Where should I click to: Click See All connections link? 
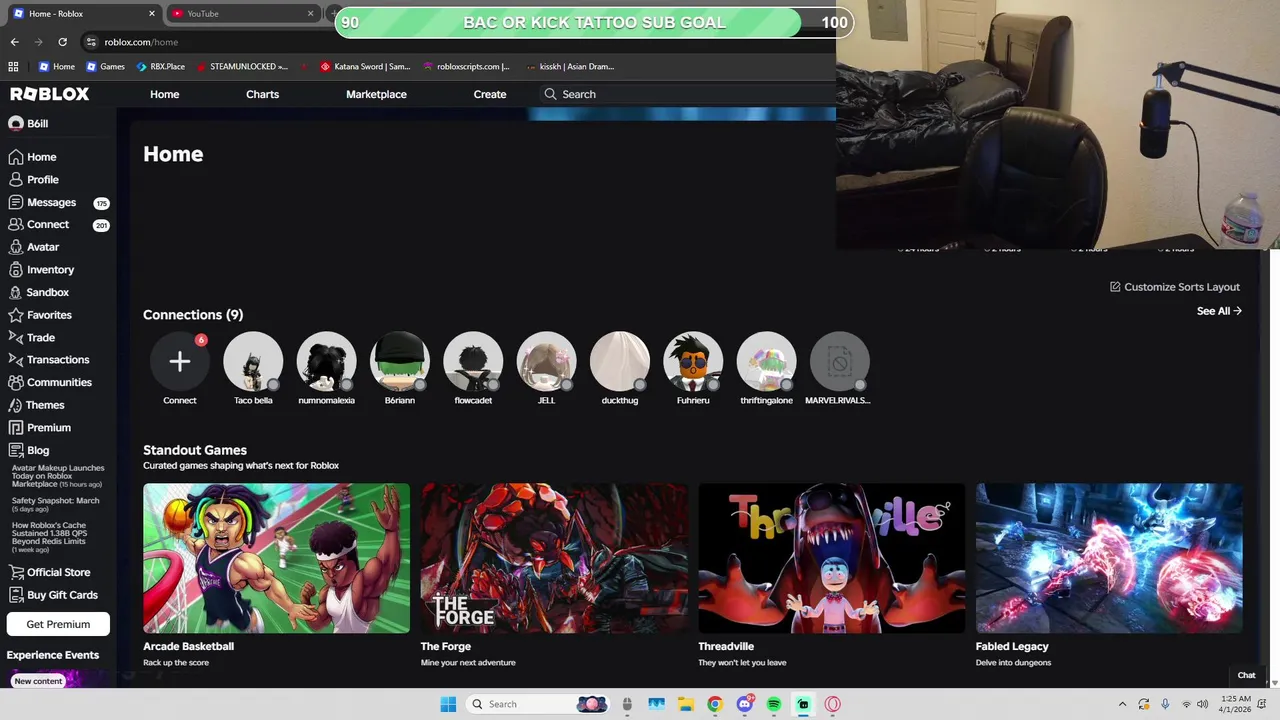tap(1219, 311)
